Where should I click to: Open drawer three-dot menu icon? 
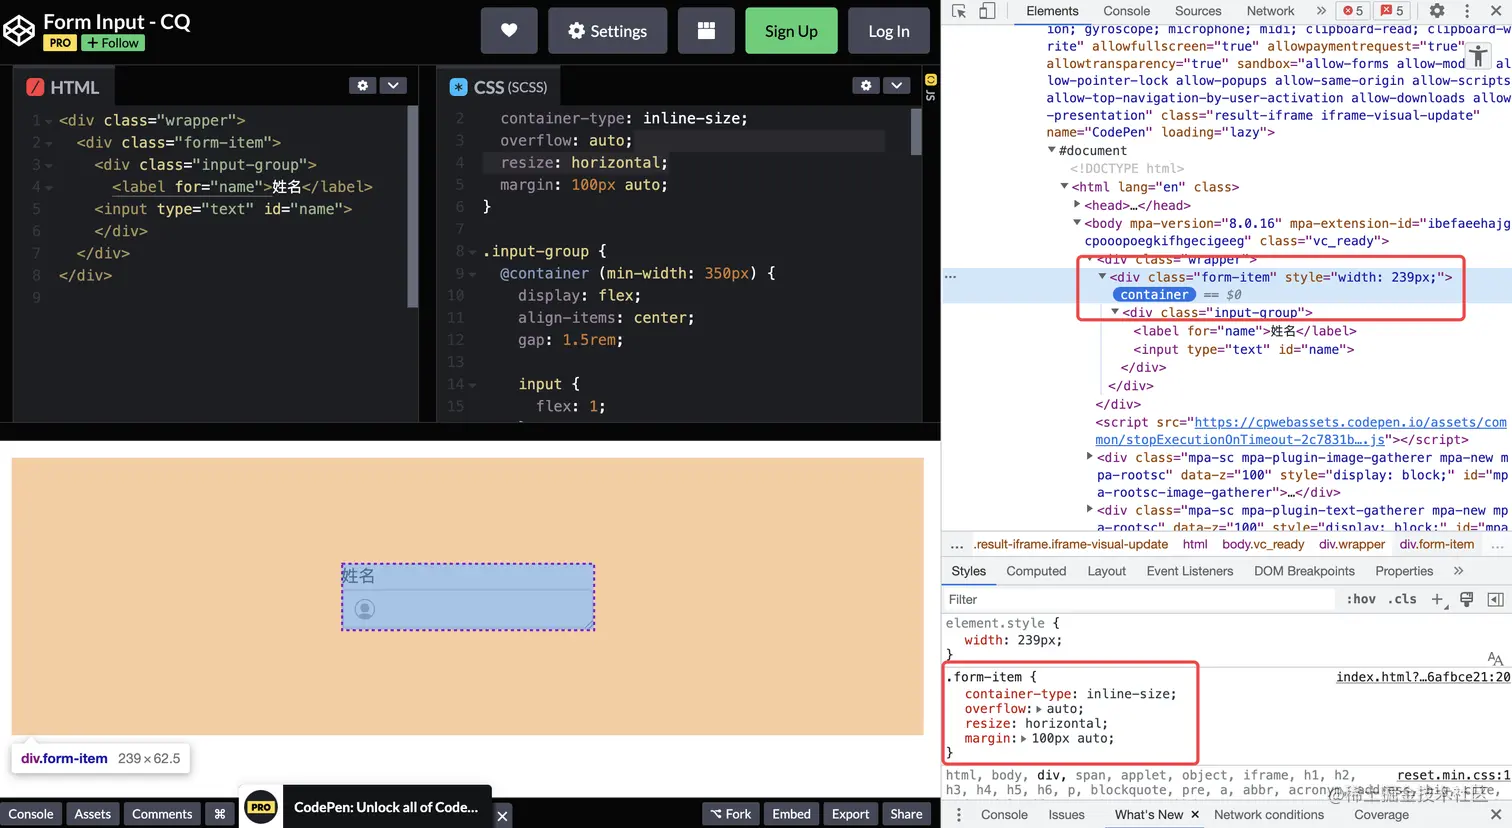[958, 815]
